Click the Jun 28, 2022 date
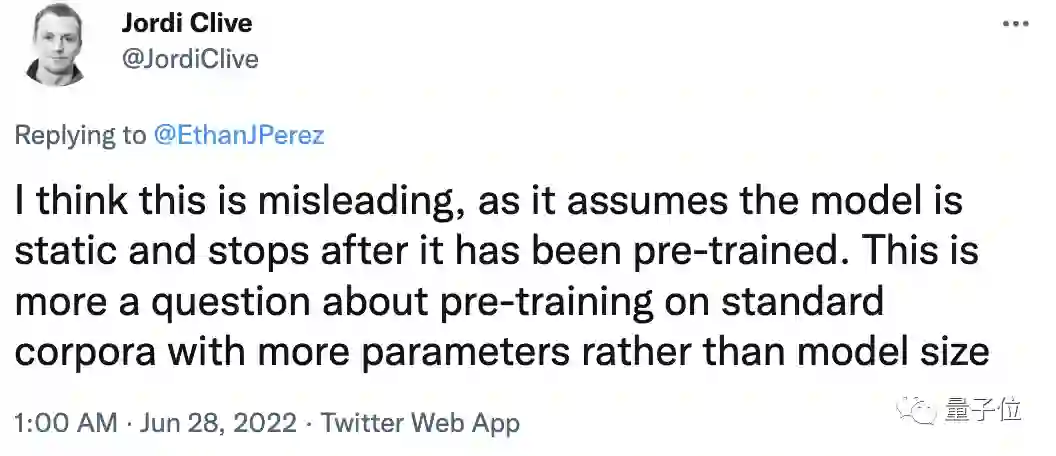The height and width of the screenshot is (456, 1056). point(218,423)
